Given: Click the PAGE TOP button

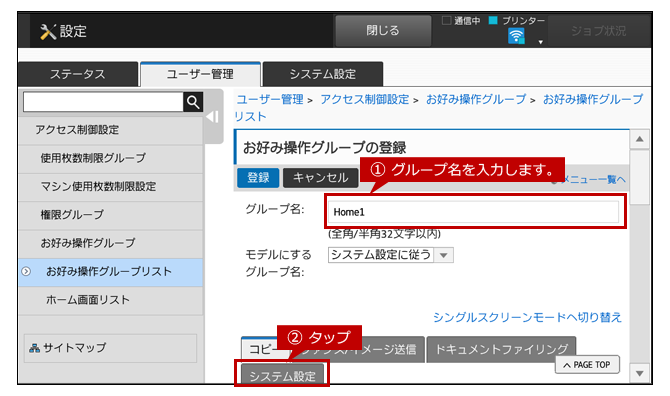Looking at the screenshot, I should (587, 365).
